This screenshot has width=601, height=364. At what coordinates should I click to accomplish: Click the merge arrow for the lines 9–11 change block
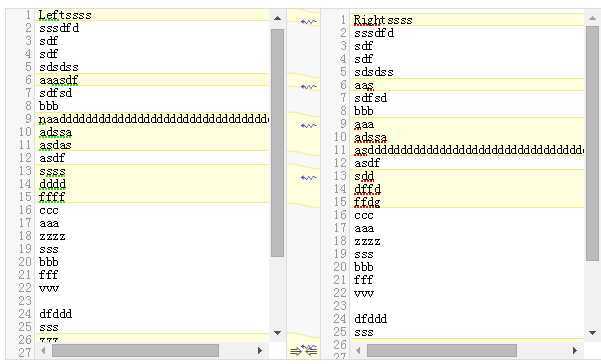[x=309, y=126]
